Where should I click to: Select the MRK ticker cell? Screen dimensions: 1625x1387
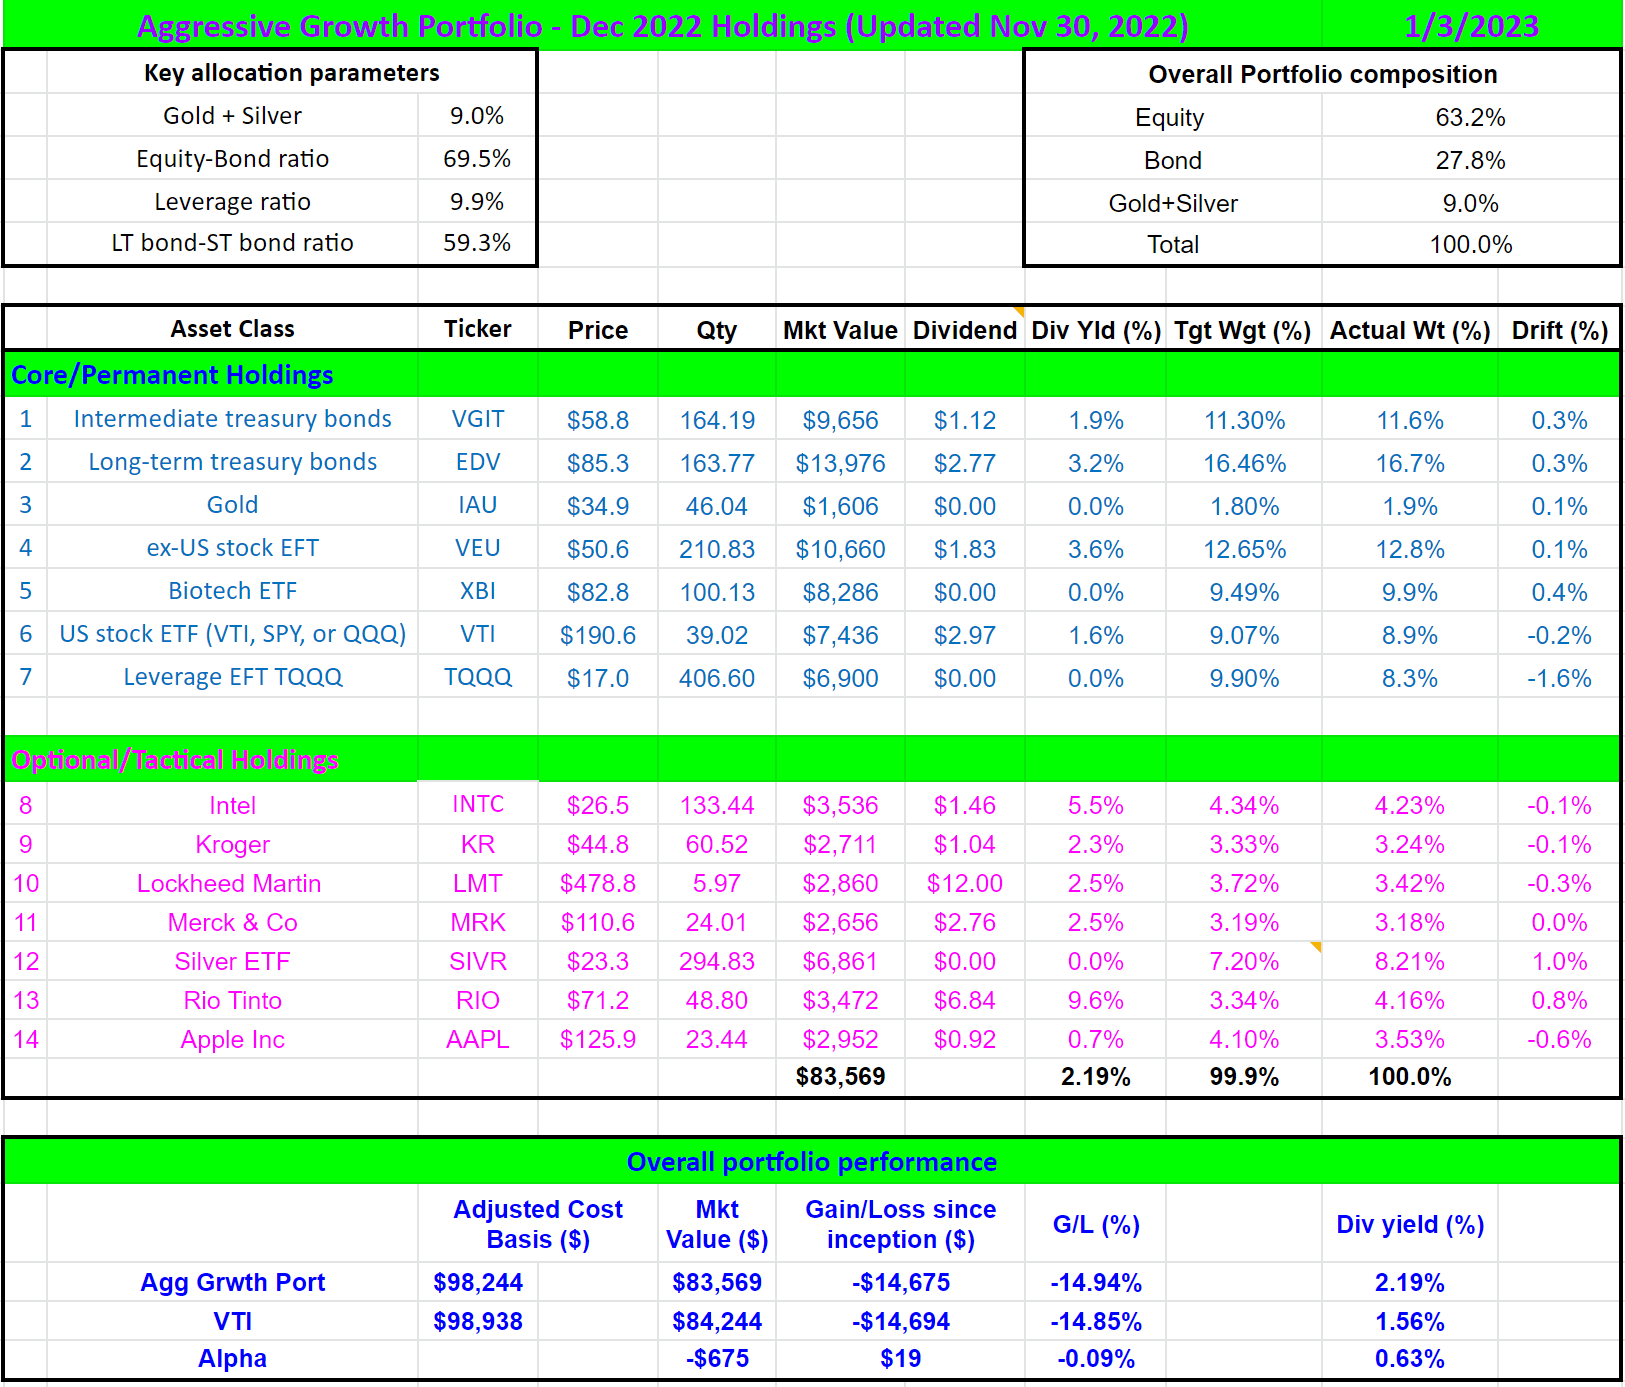coord(477,923)
